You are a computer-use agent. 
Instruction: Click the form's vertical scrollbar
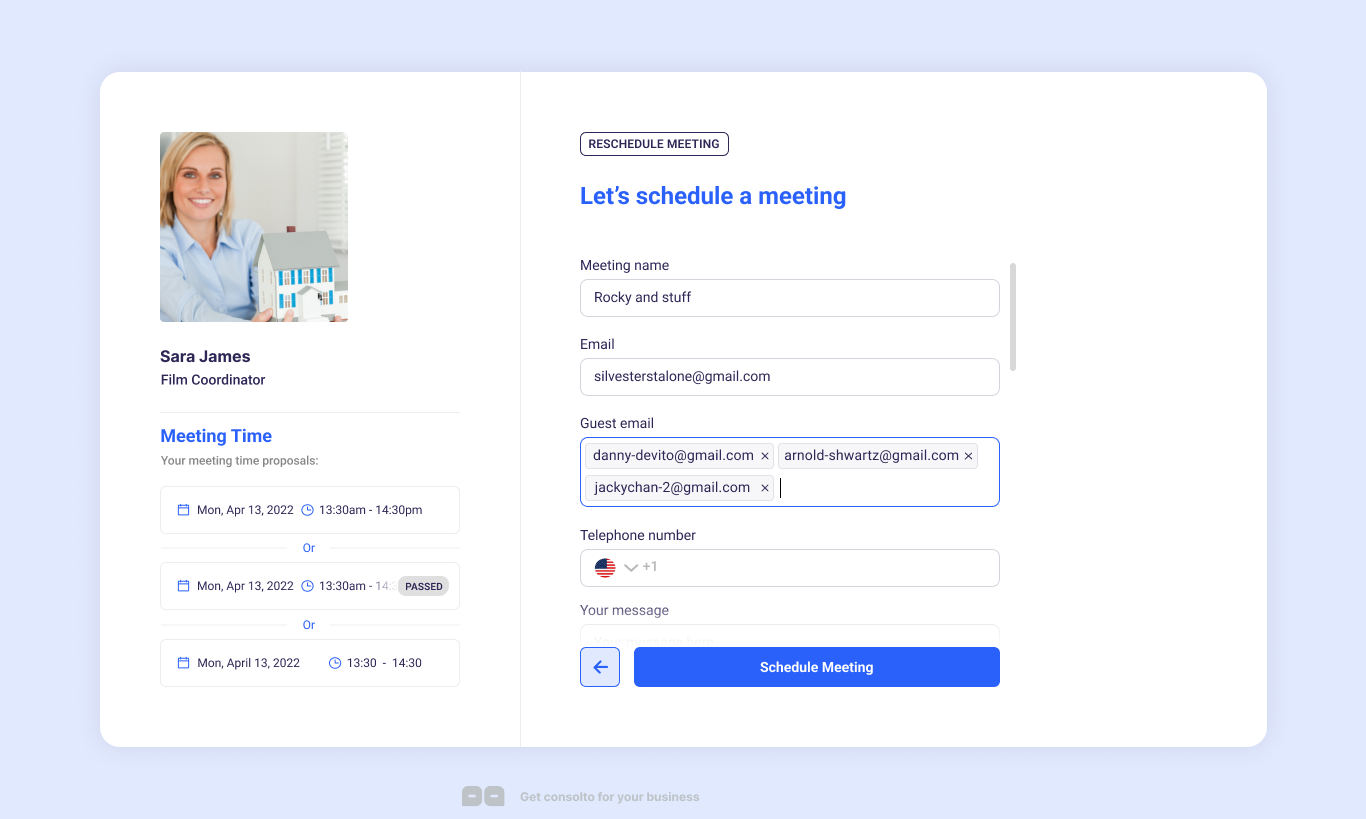point(1013,316)
